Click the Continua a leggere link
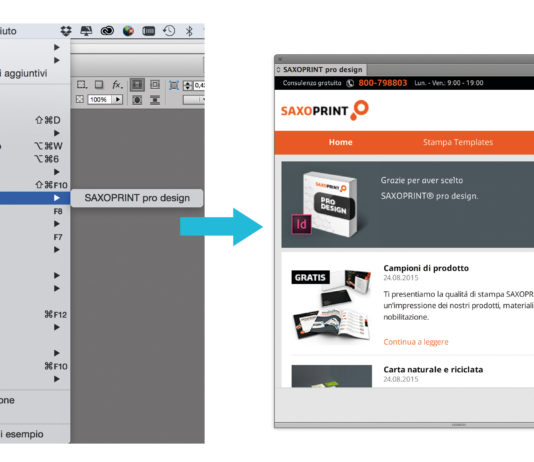The image size is (534, 462). point(416,342)
